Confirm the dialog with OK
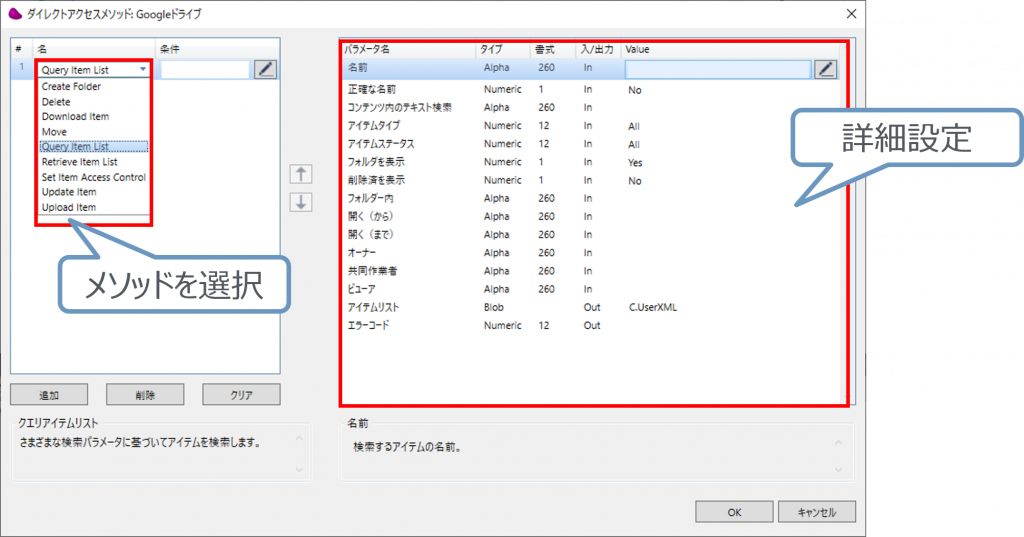The image size is (1024, 537). point(734,512)
